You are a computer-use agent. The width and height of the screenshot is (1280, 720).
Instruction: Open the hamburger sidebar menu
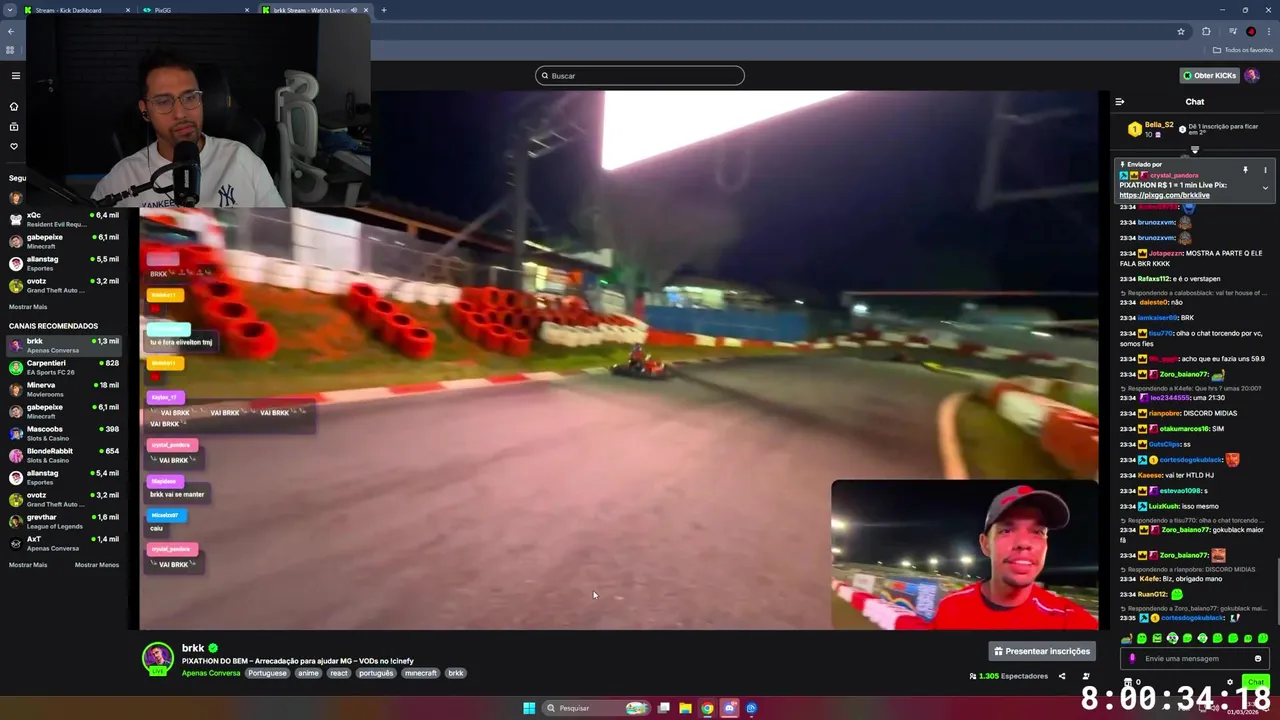(15, 76)
